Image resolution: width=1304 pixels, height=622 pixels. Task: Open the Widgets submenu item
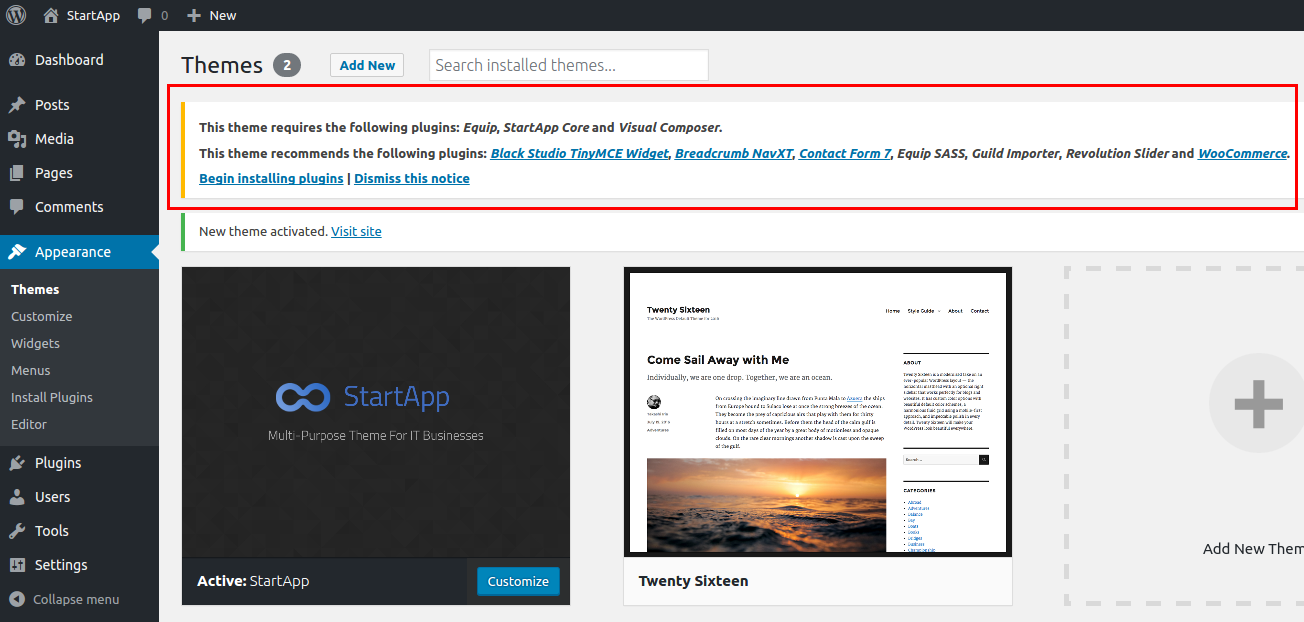click(35, 343)
